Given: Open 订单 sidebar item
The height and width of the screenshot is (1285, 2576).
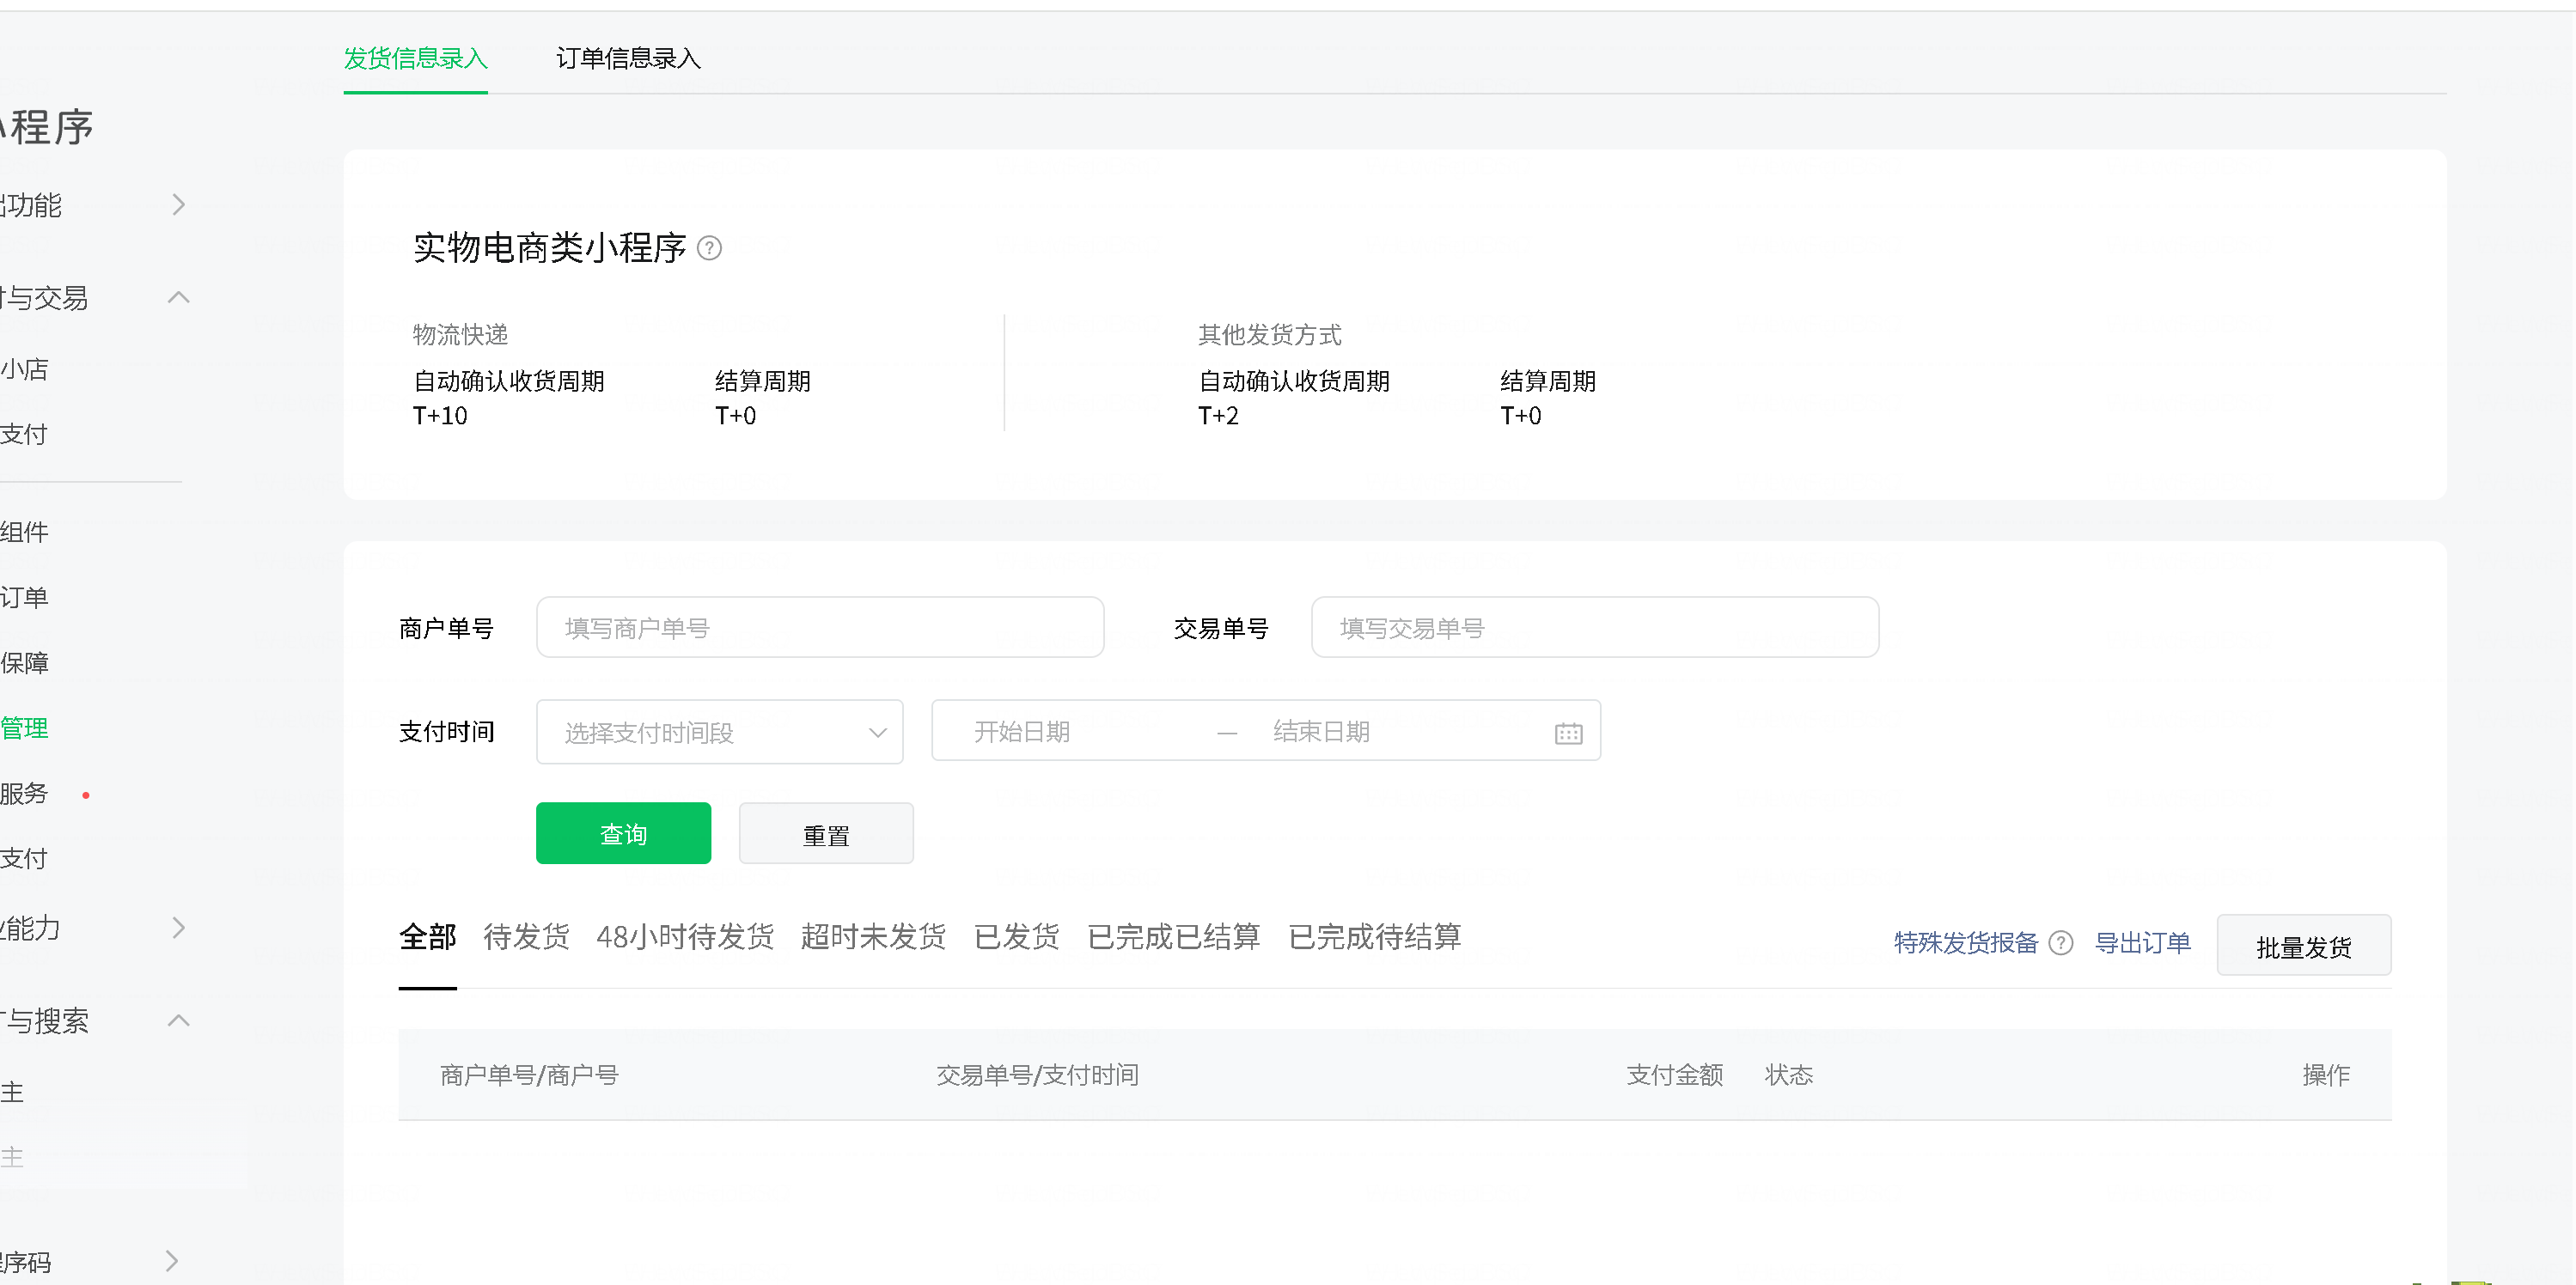Looking at the screenshot, I should pyautogui.click(x=24, y=597).
